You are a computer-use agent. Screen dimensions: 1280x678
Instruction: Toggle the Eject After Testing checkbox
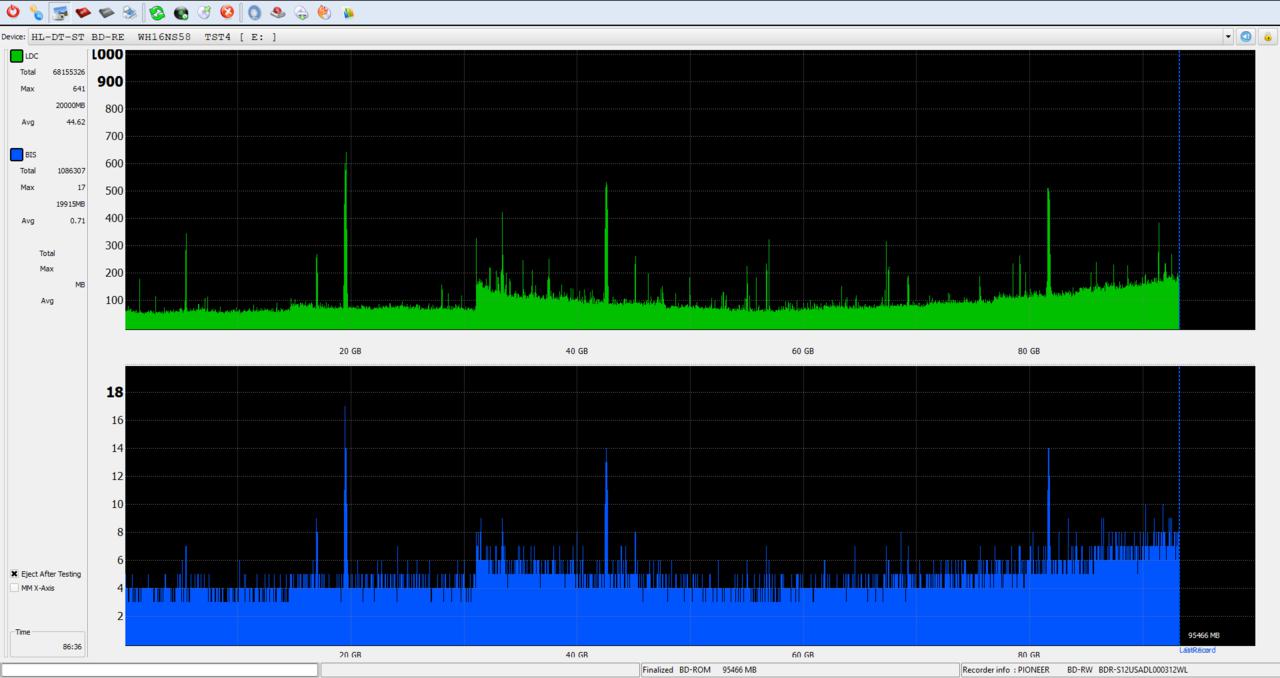coord(14,574)
